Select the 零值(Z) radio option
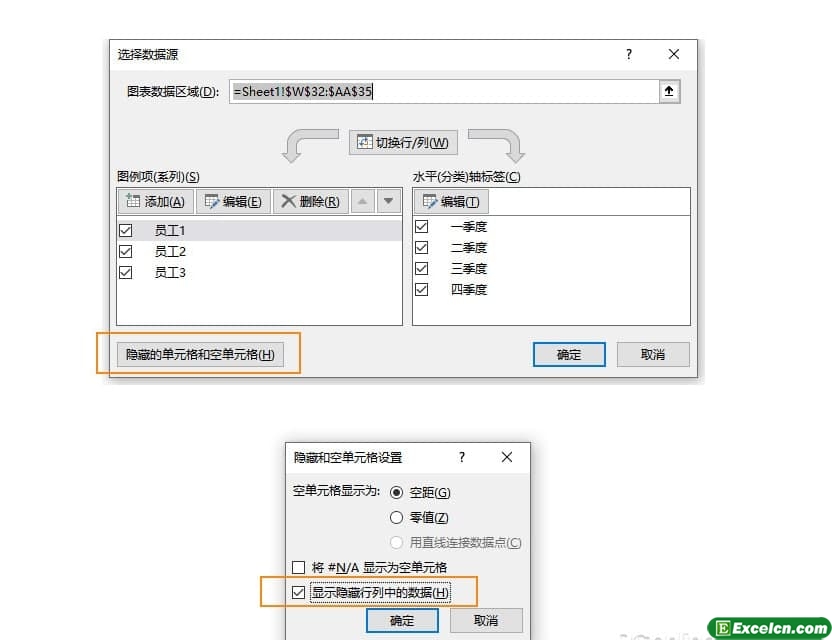832x640 pixels. (x=396, y=517)
